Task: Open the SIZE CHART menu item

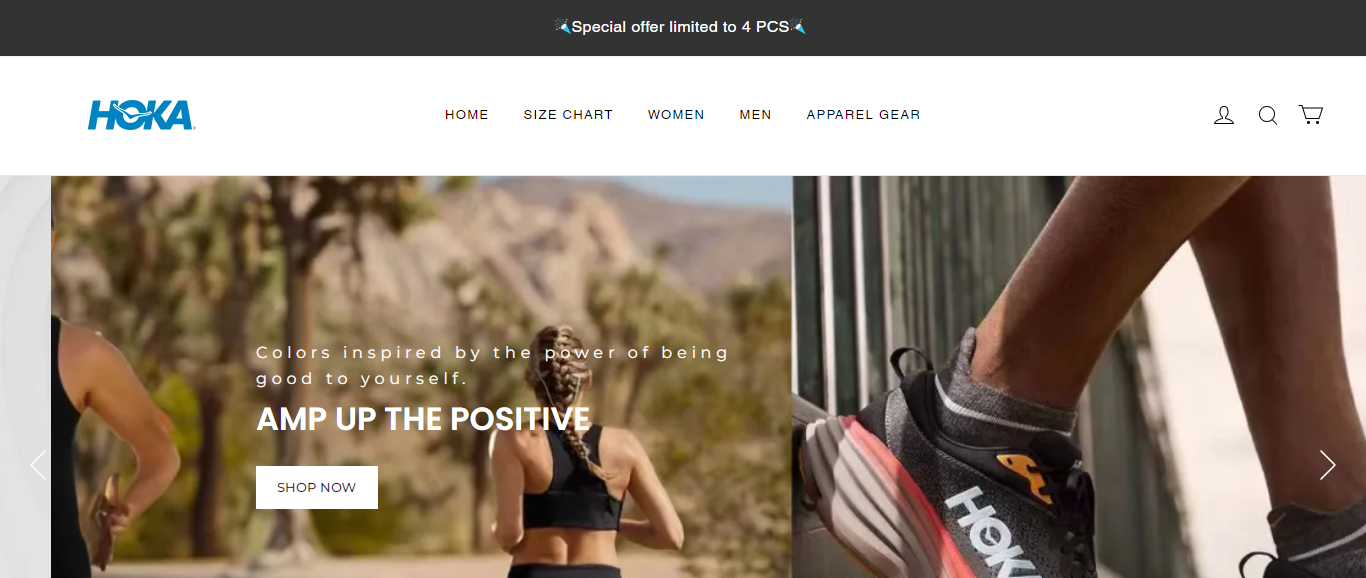Action: 568,115
